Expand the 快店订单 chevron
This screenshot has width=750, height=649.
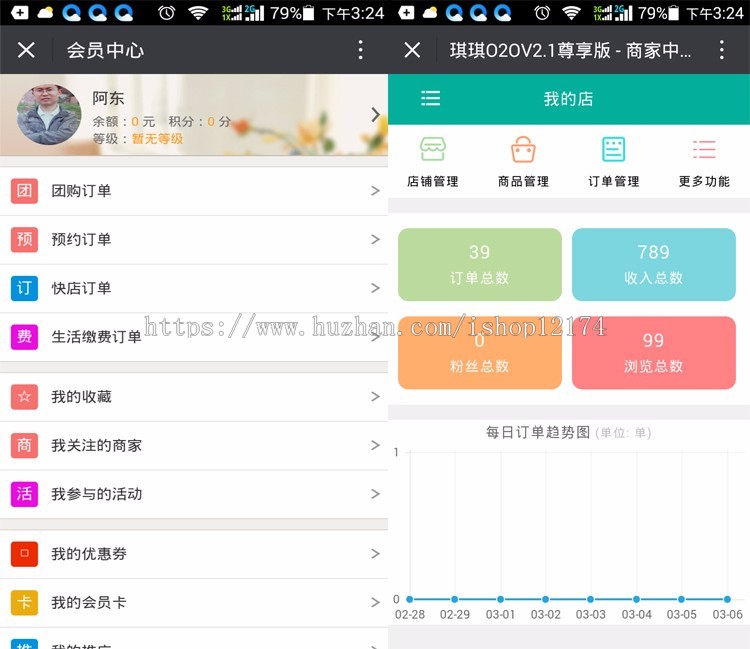pyautogui.click(x=375, y=288)
